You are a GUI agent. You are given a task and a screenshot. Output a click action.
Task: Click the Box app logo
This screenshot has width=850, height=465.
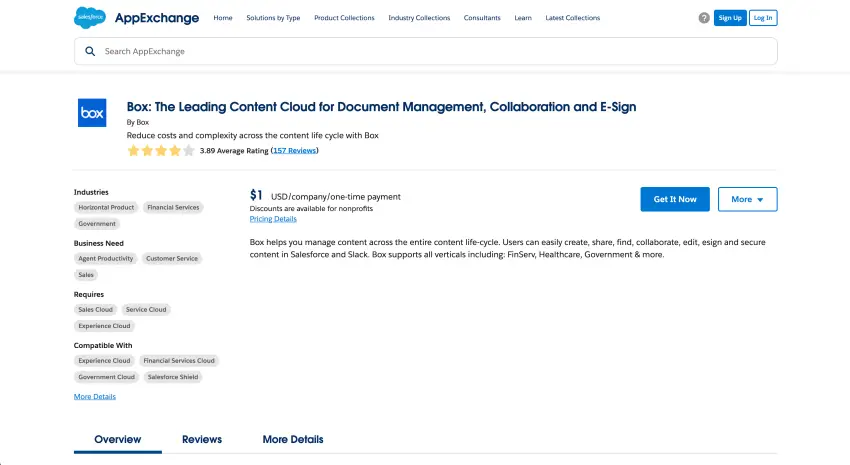click(x=92, y=112)
